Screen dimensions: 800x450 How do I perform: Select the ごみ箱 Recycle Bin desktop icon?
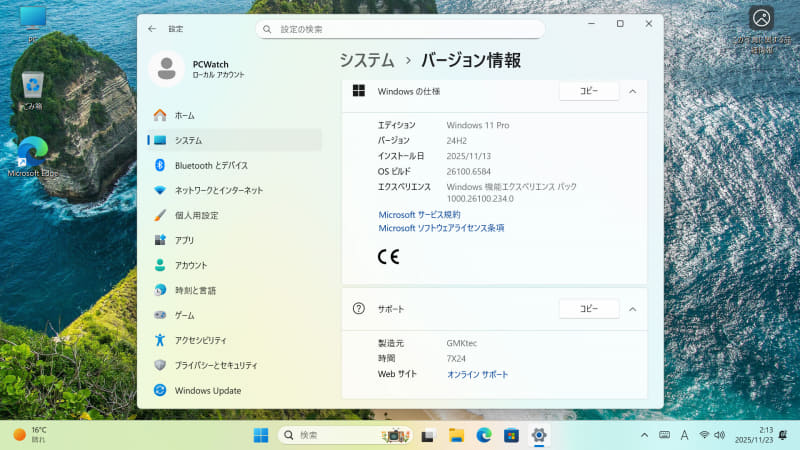(x=32, y=90)
